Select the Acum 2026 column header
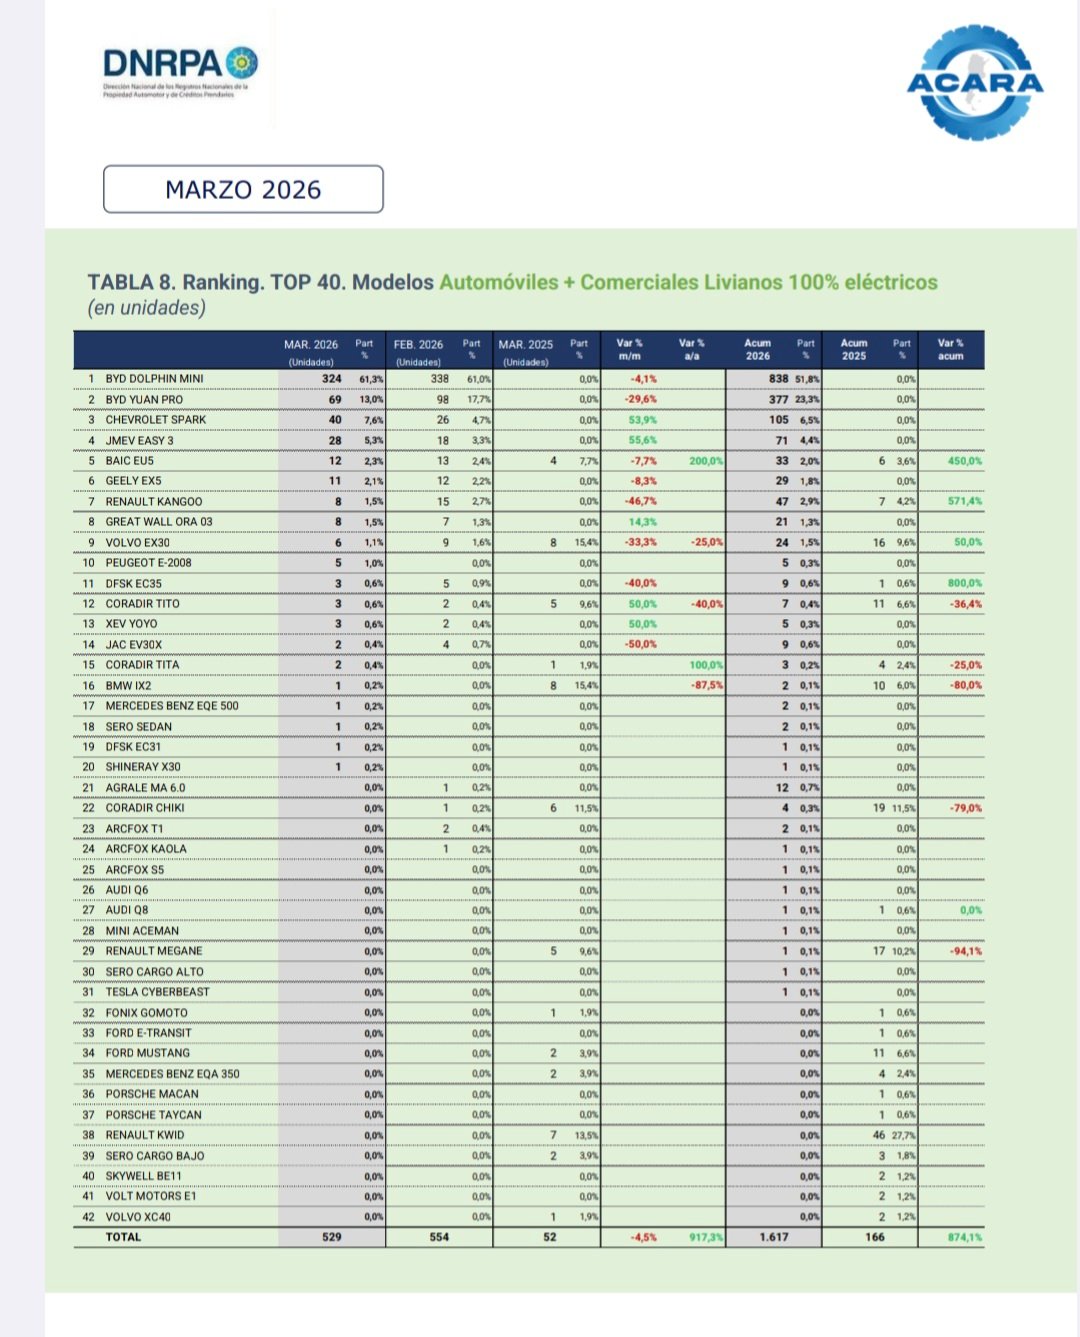This screenshot has height=1337, width=1080. point(758,349)
